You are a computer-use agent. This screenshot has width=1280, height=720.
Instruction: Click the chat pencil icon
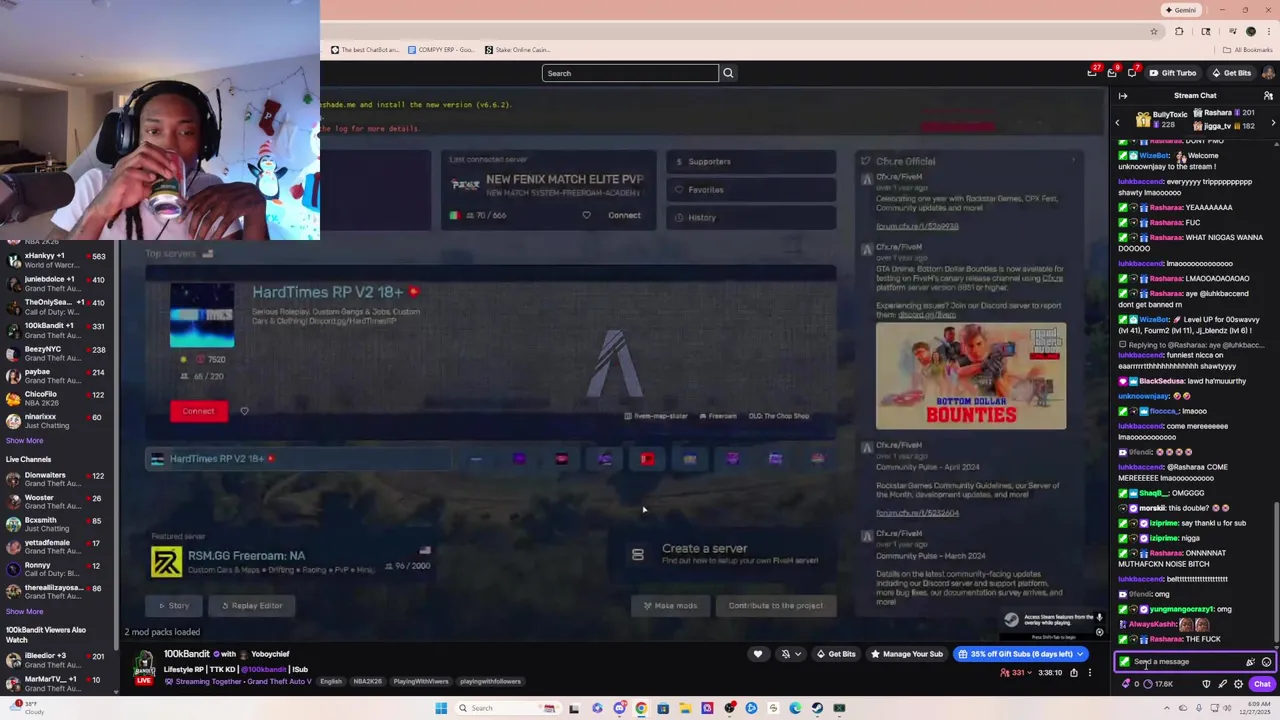(1222, 684)
